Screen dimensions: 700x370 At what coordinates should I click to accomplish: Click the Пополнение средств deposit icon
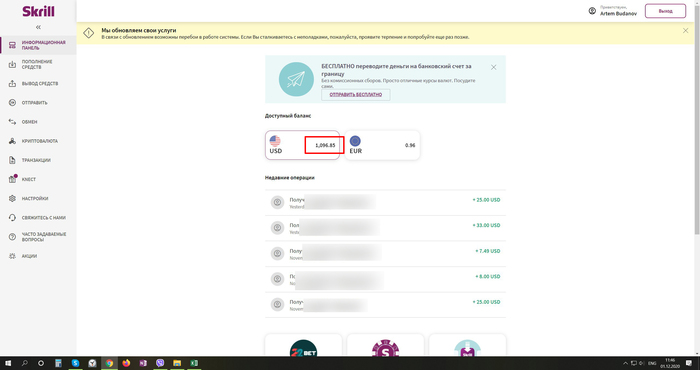12,64
